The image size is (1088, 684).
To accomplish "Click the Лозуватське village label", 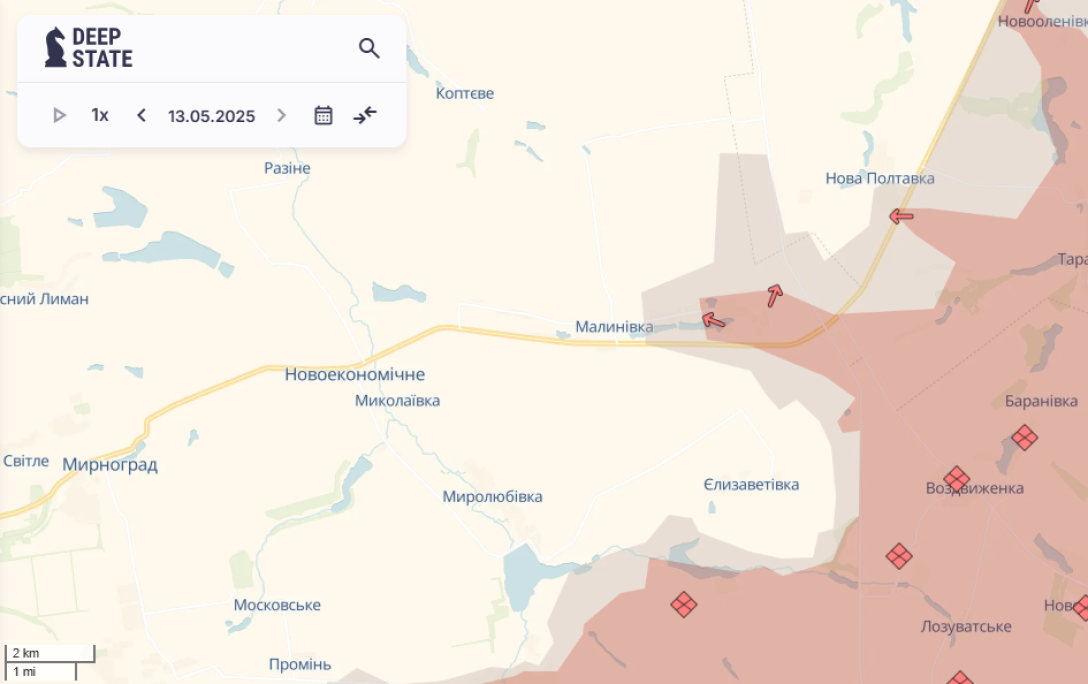I will pos(965,627).
